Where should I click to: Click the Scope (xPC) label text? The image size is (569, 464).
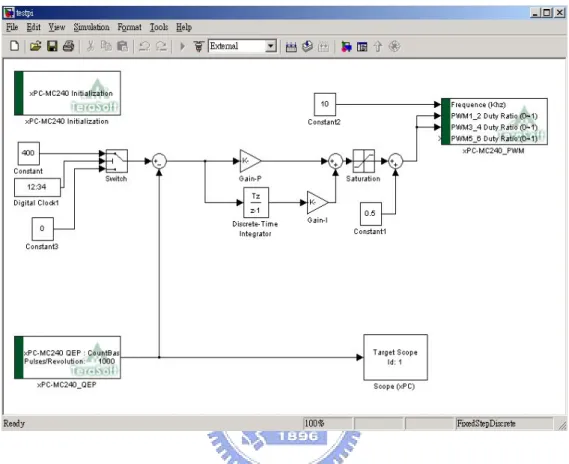pos(394,386)
